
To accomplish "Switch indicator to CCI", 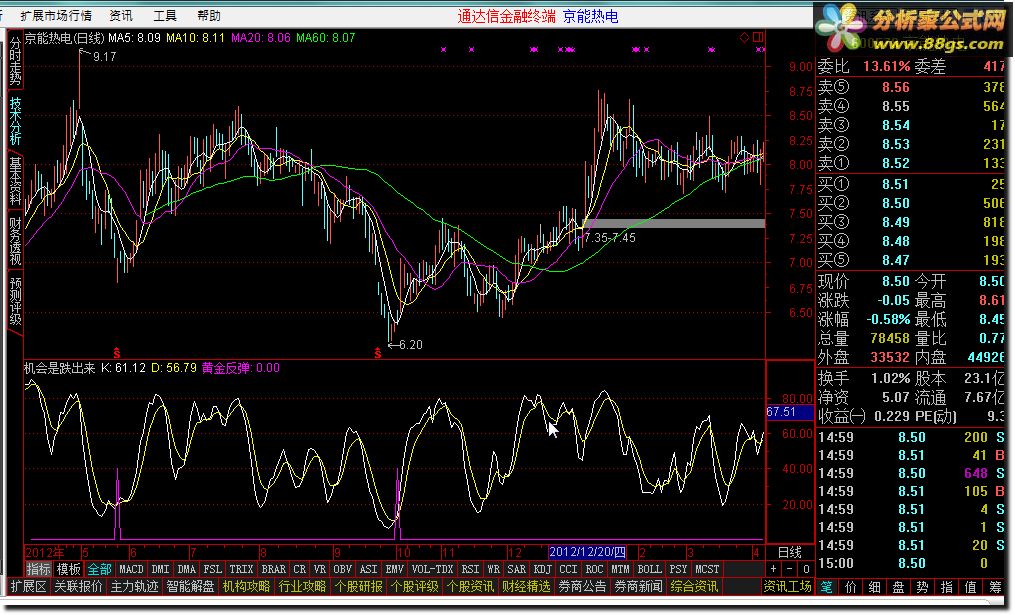I will (568, 569).
